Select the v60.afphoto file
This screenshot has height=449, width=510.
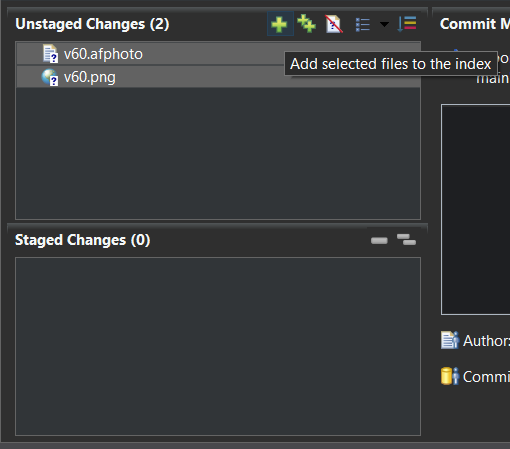point(218,54)
